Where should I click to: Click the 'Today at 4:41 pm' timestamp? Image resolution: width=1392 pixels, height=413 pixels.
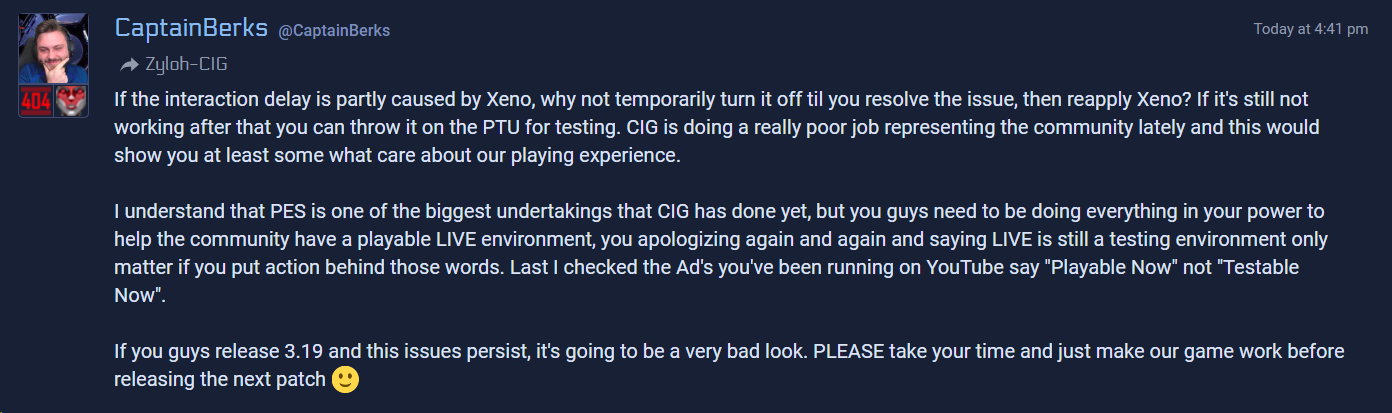click(x=1311, y=29)
